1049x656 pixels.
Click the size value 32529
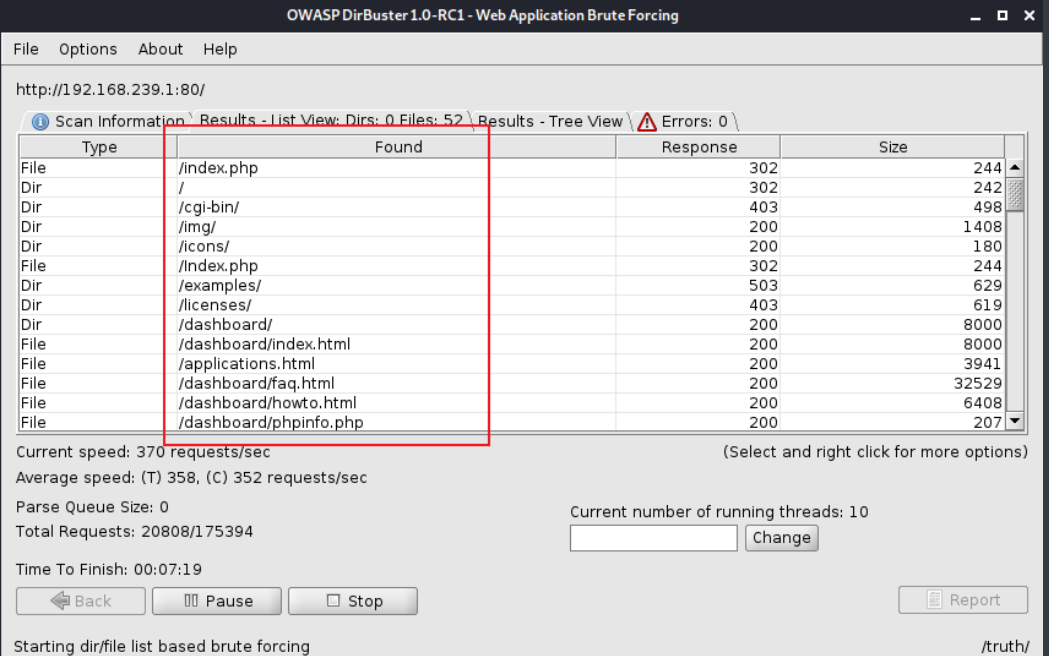[x=977, y=383]
